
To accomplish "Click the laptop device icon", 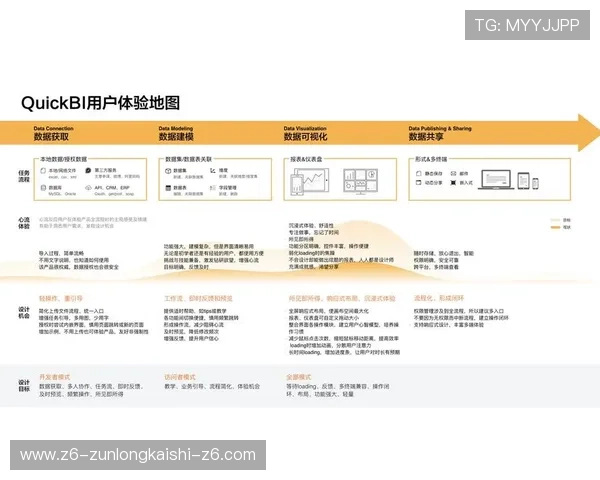I will (496, 180).
